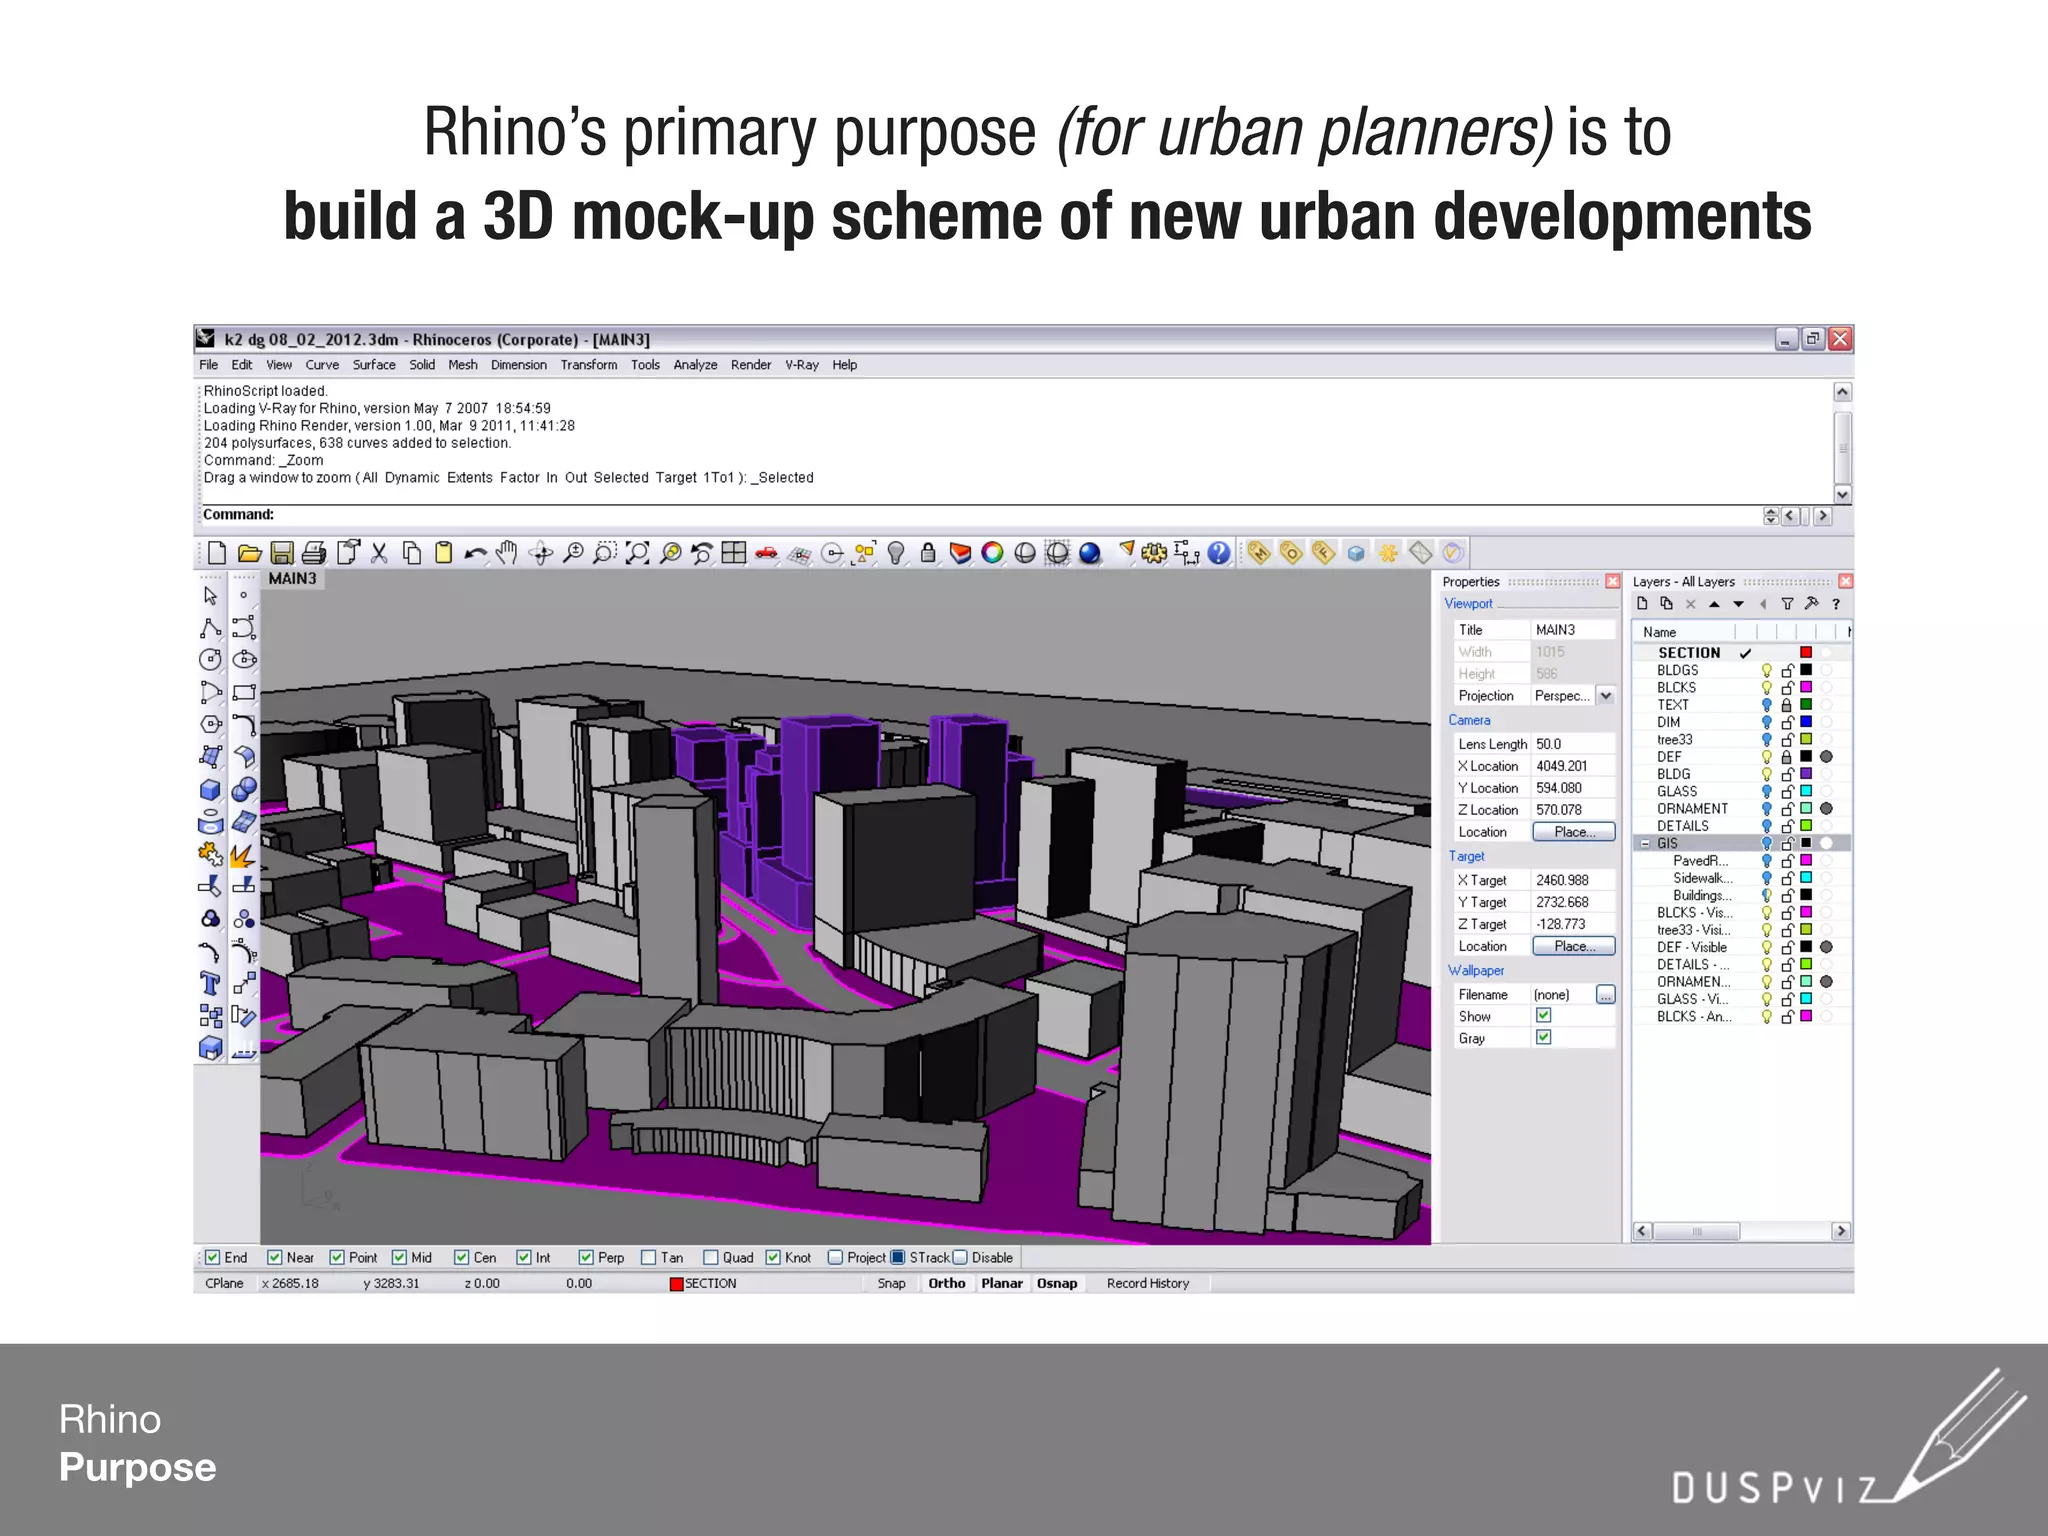The height and width of the screenshot is (1536, 2048).
Task: Toggle the Mid osnap checkbox
Action: pyautogui.click(x=399, y=1257)
